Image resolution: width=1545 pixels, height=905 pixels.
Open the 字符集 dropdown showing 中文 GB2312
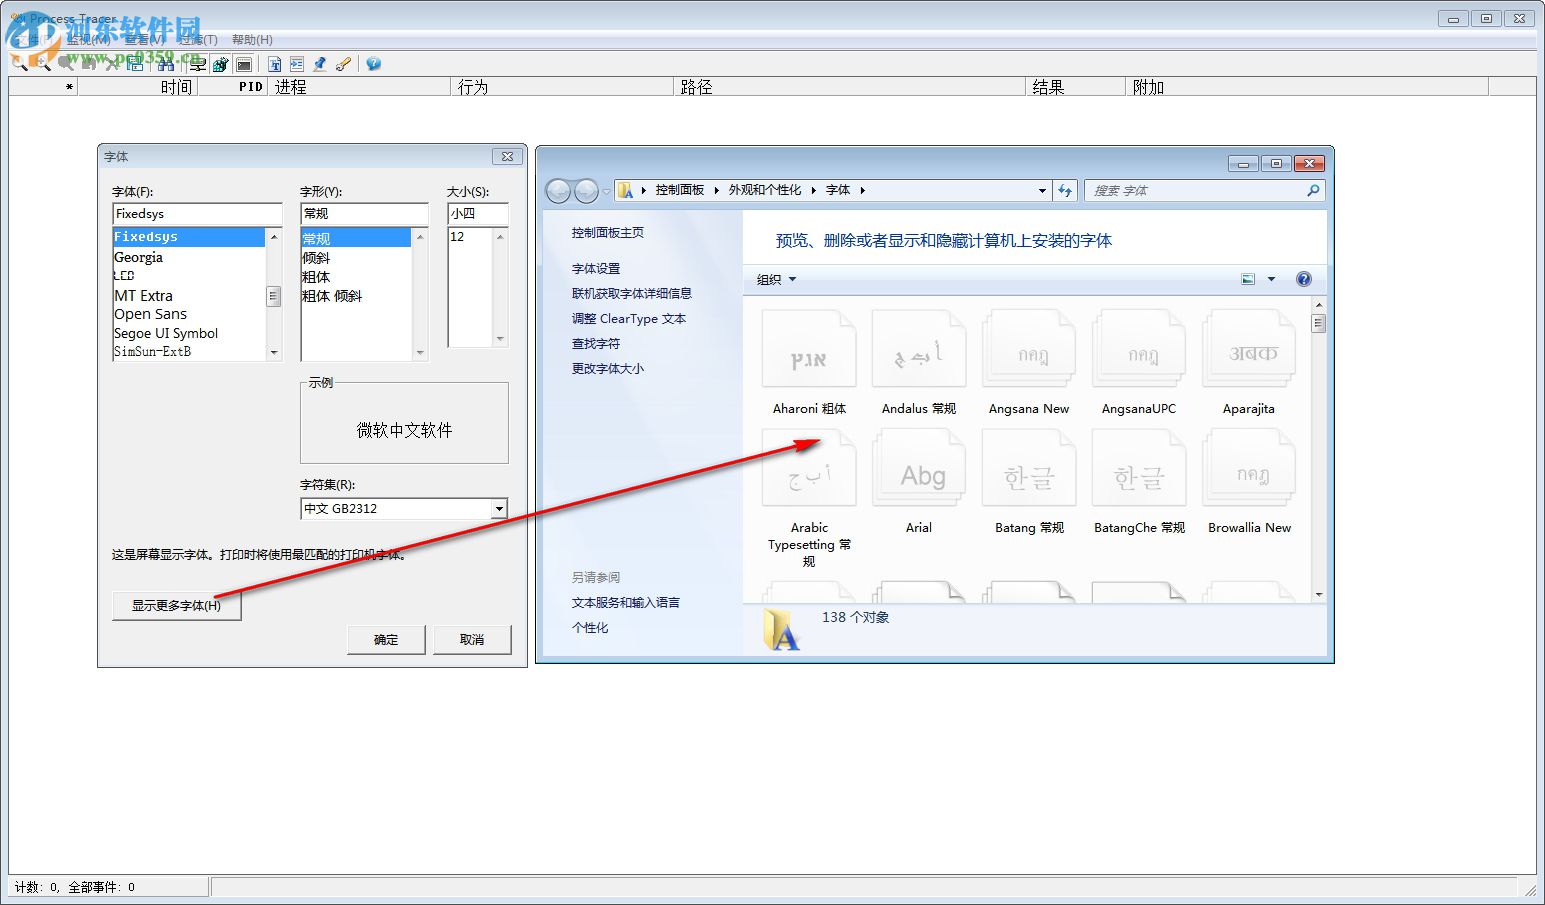[498, 509]
